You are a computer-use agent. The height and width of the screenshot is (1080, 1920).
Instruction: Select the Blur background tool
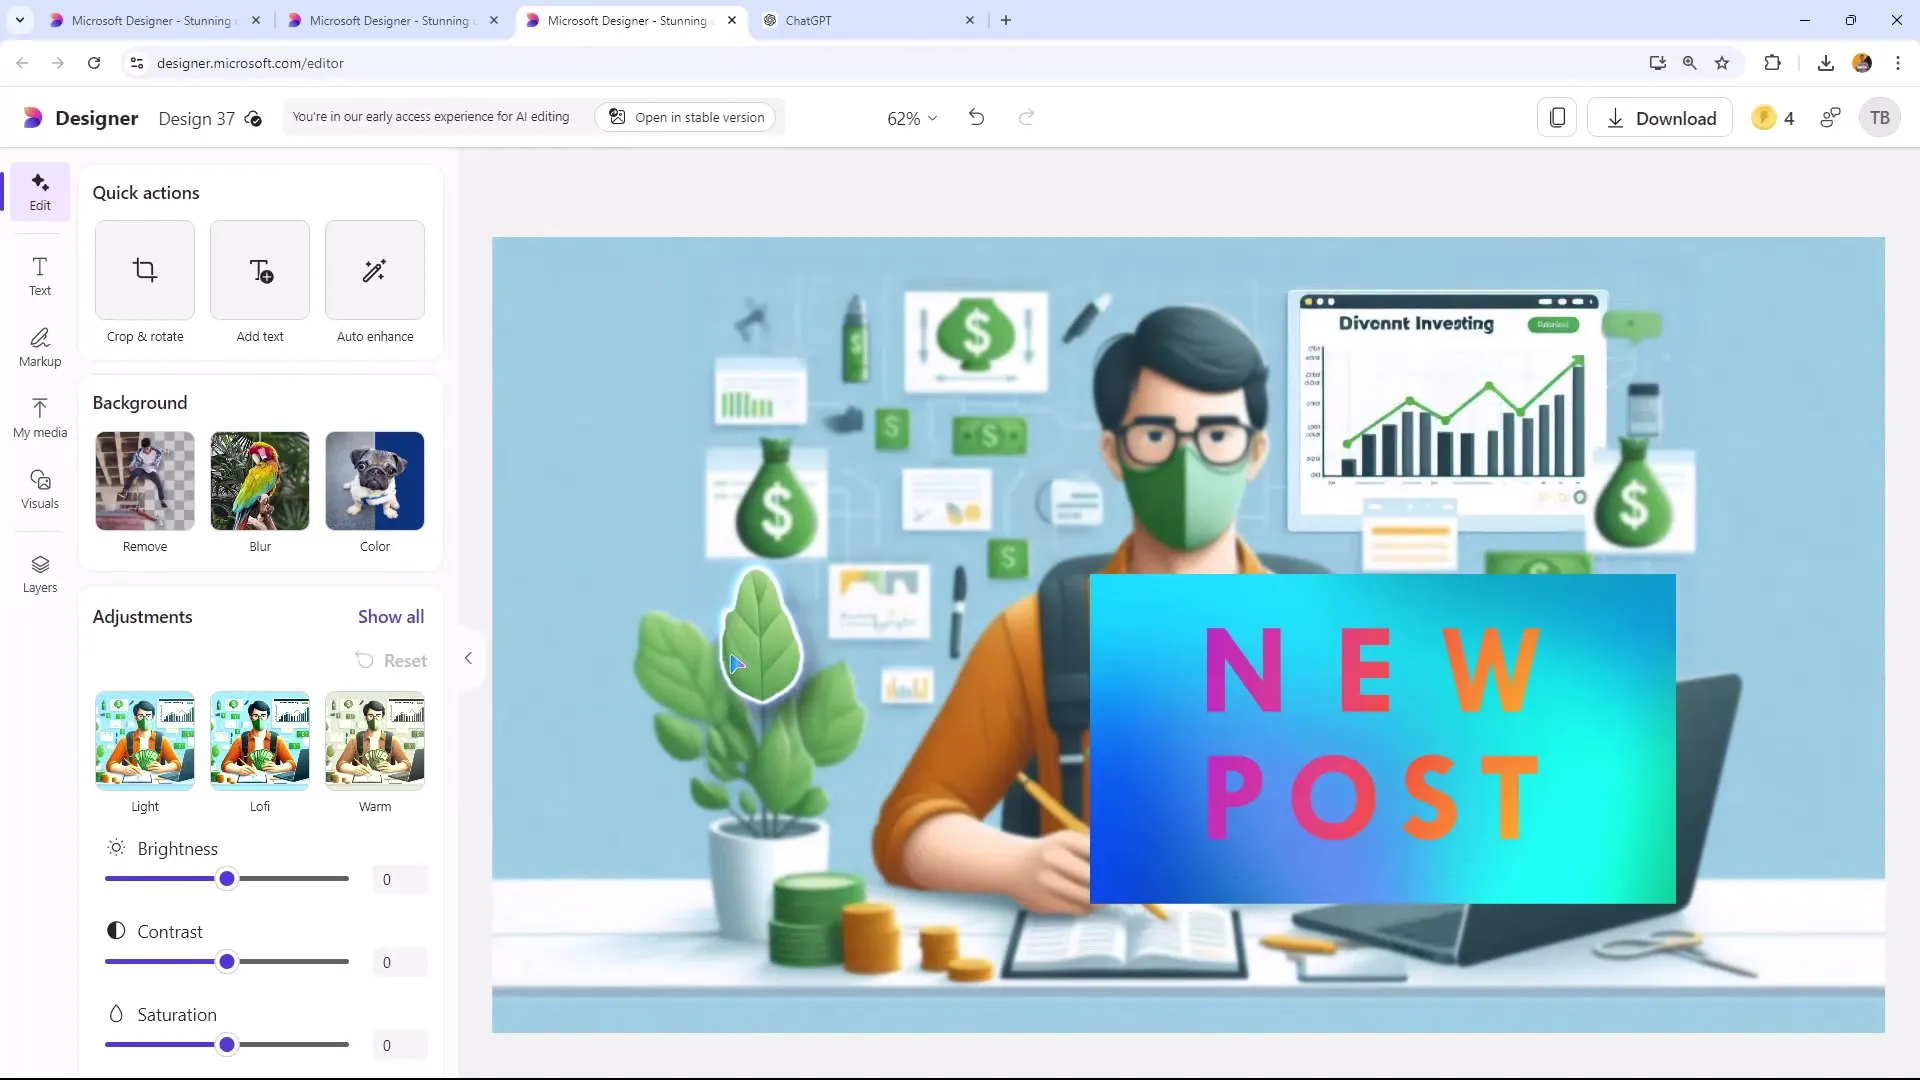260,480
